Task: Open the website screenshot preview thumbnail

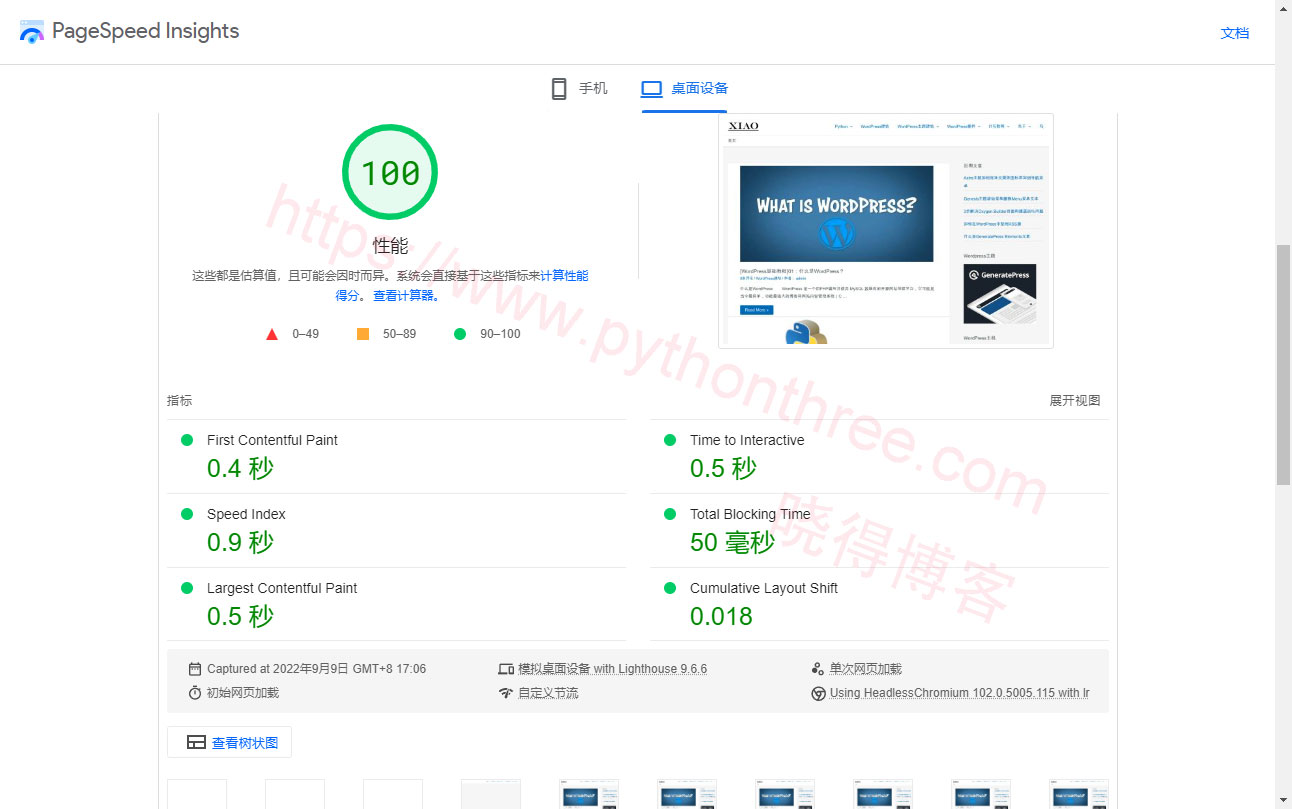Action: click(885, 231)
